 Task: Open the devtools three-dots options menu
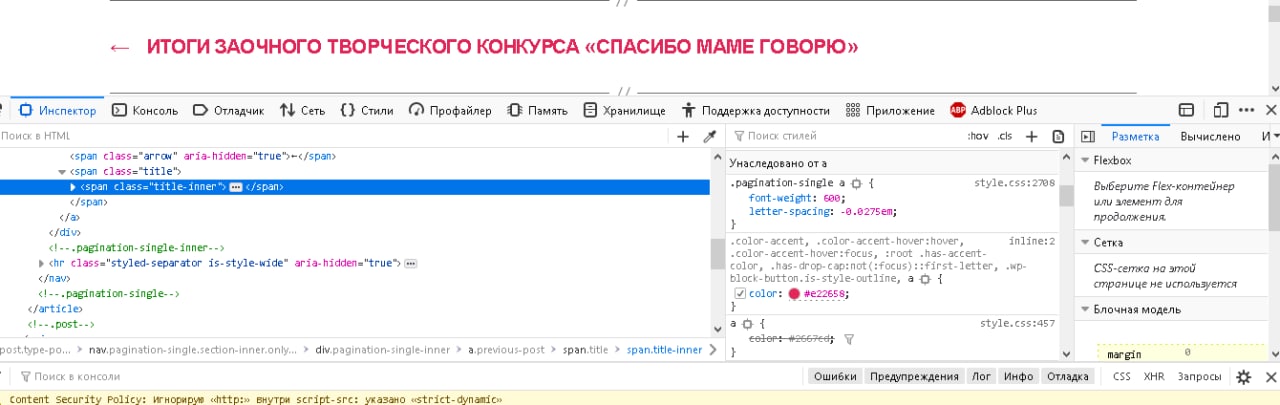1247,110
